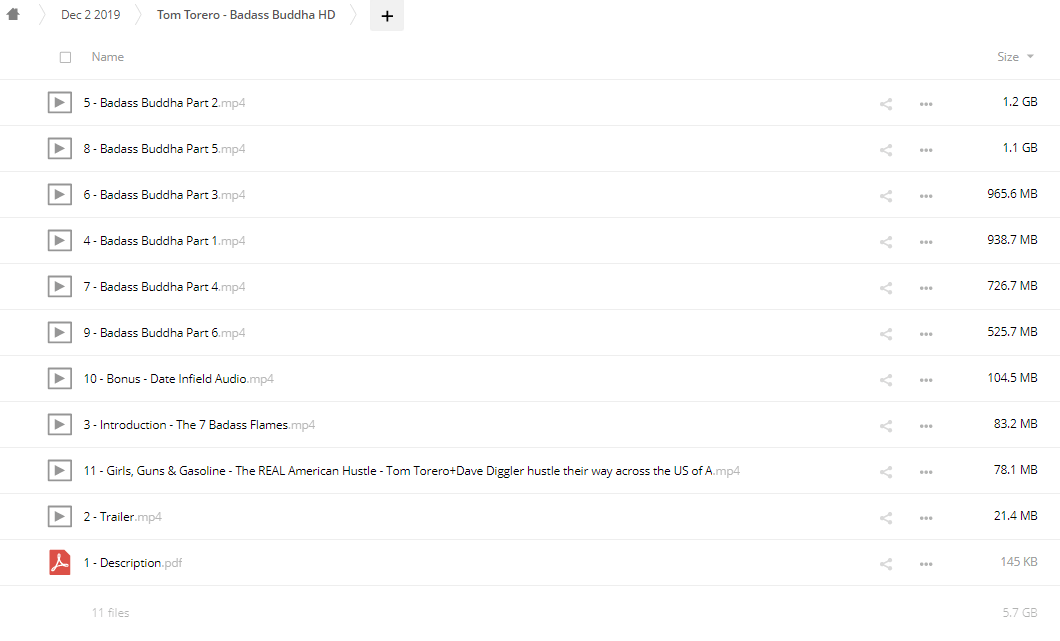Tick the select-all checkbox beside Name
The image size is (1060, 641).
(x=66, y=57)
